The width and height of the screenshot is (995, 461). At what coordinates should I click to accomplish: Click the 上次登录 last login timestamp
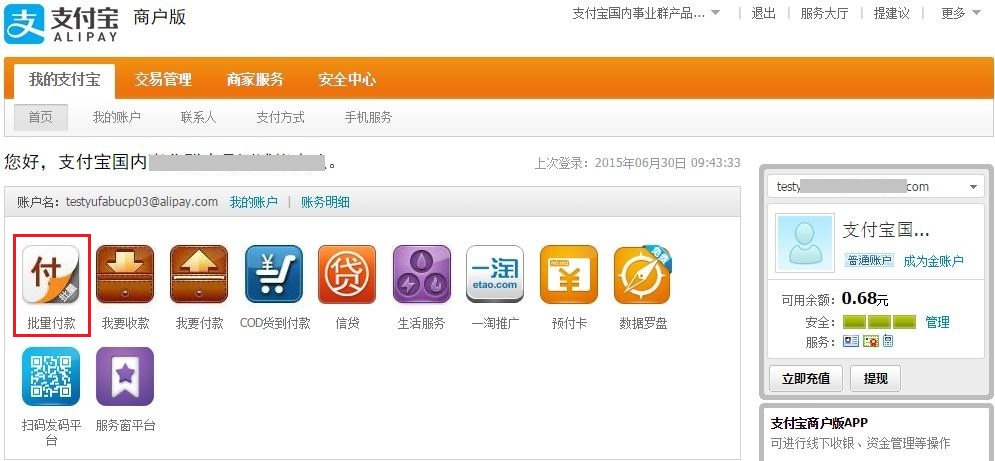637,163
